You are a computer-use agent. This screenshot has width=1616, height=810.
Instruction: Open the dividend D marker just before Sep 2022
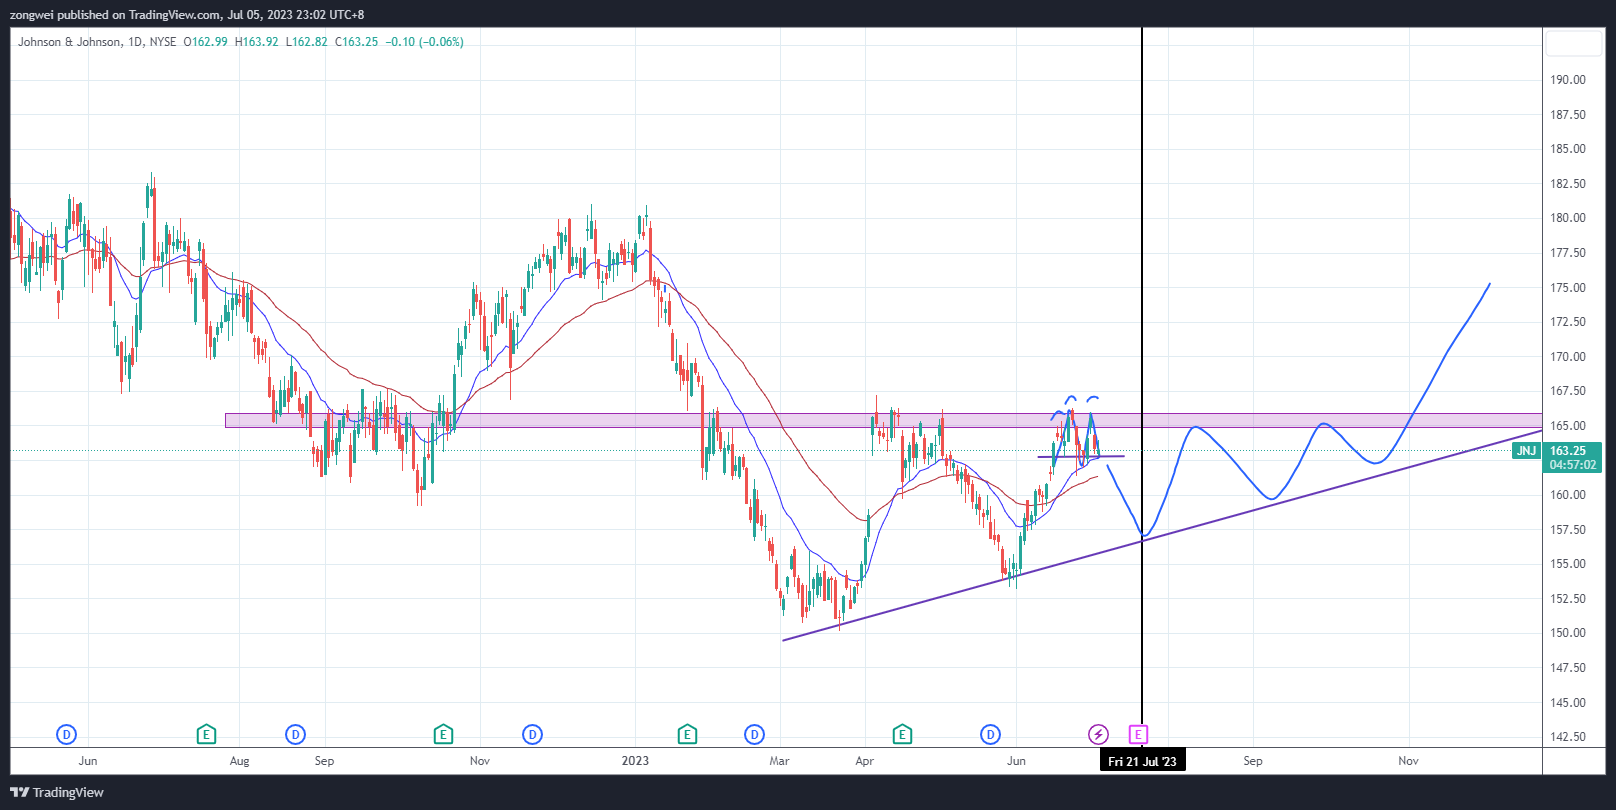pos(295,735)
